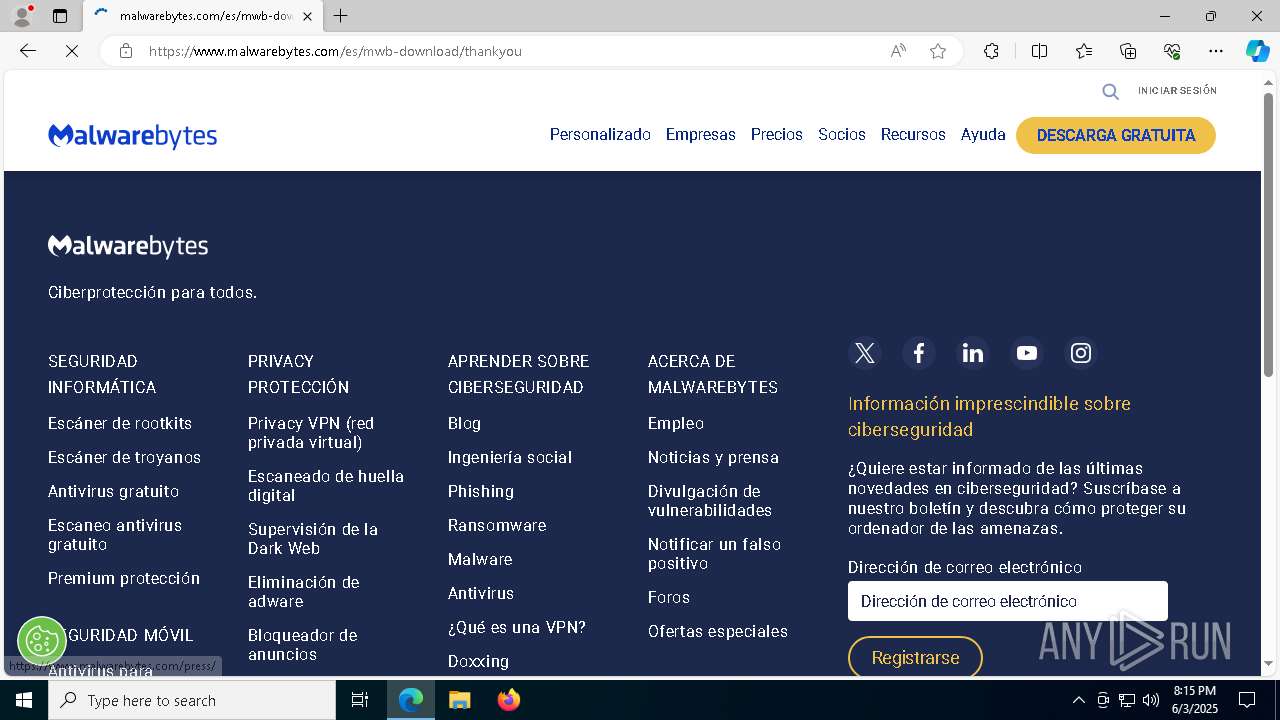
Task: Open Escaneado de huella digital link
Action: [326, 486]
